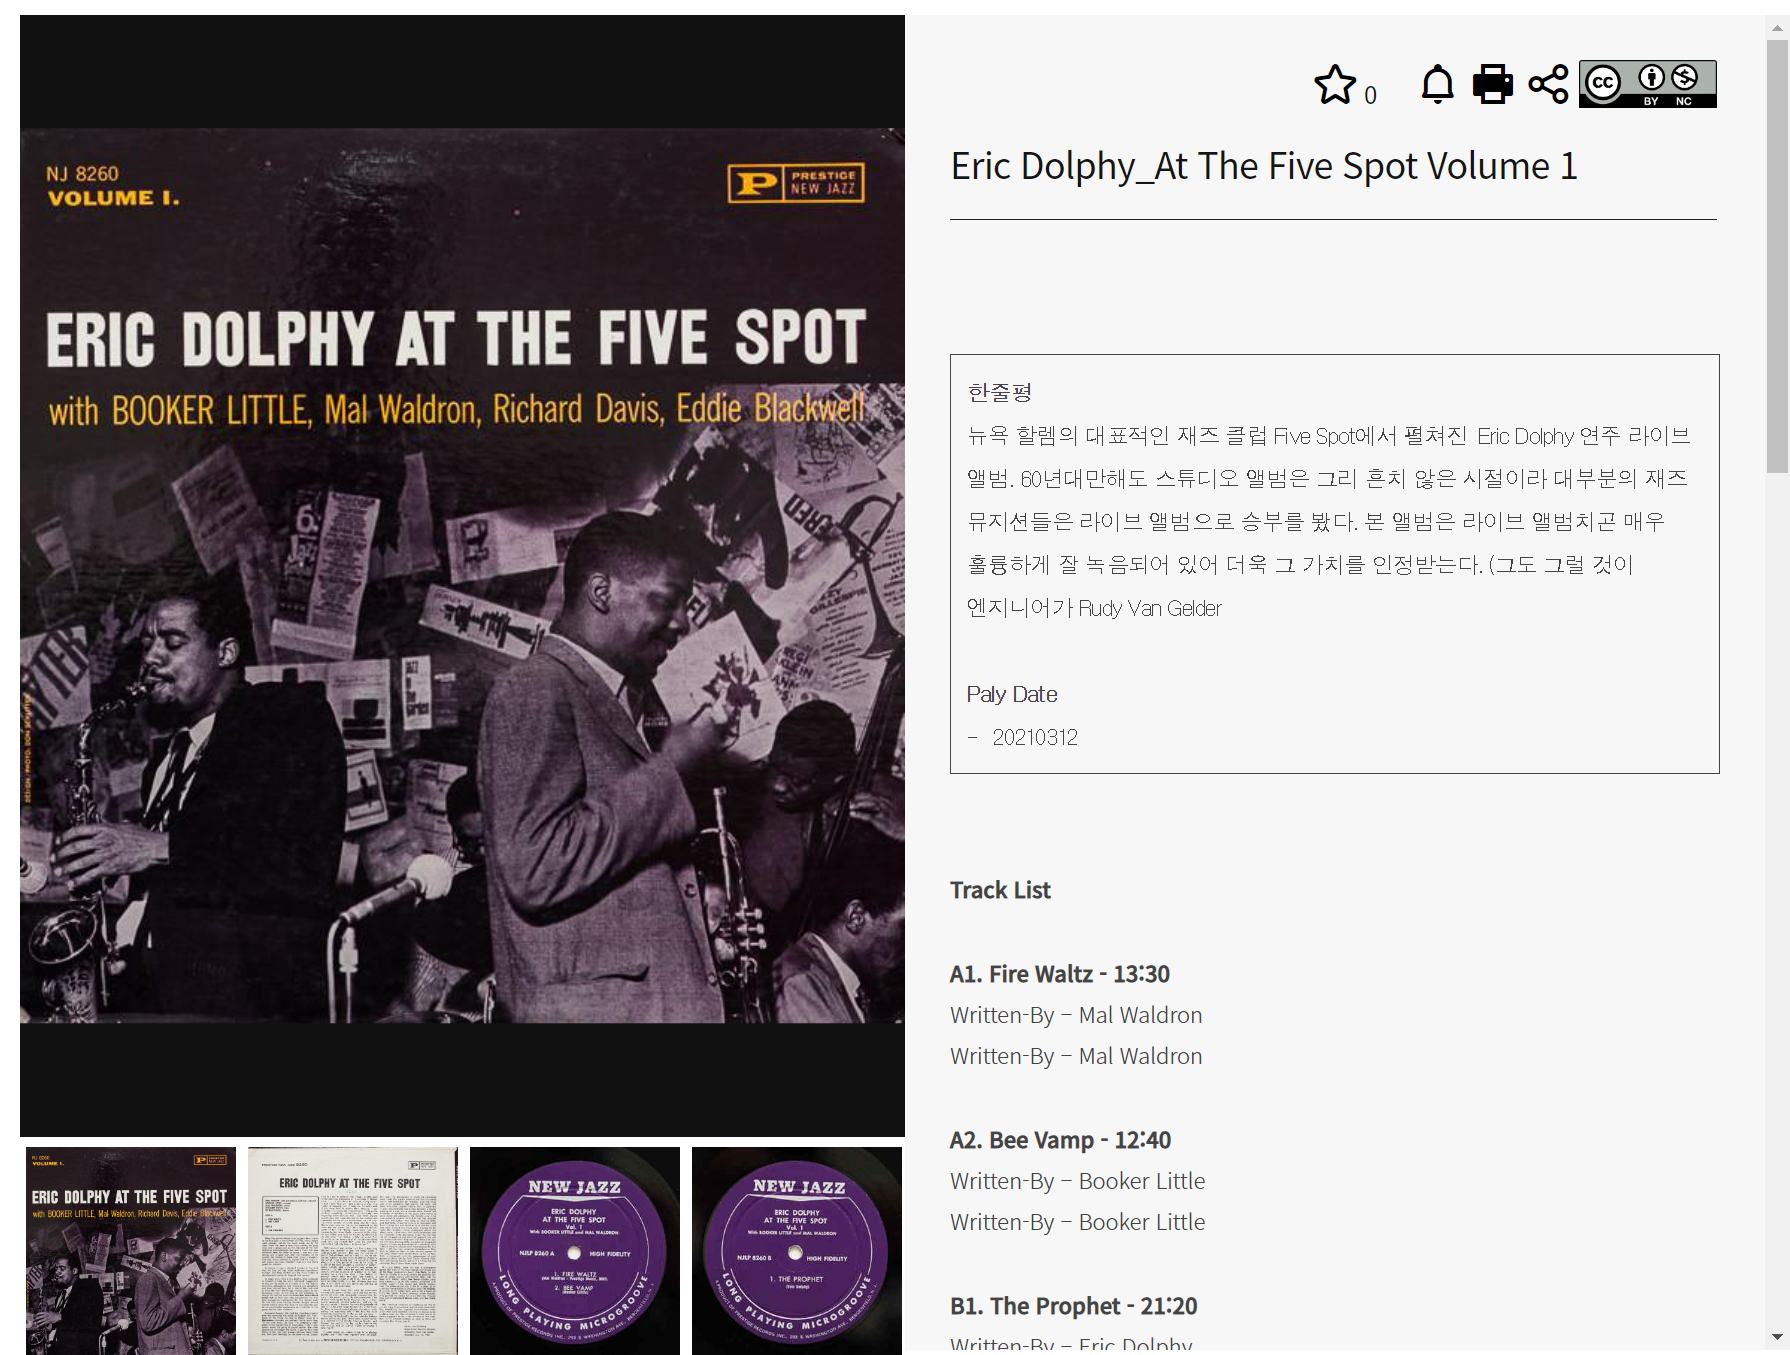Select the Side A record label thumbnail
This screenshot has height=1355, width=1790.
[575, 1251]
